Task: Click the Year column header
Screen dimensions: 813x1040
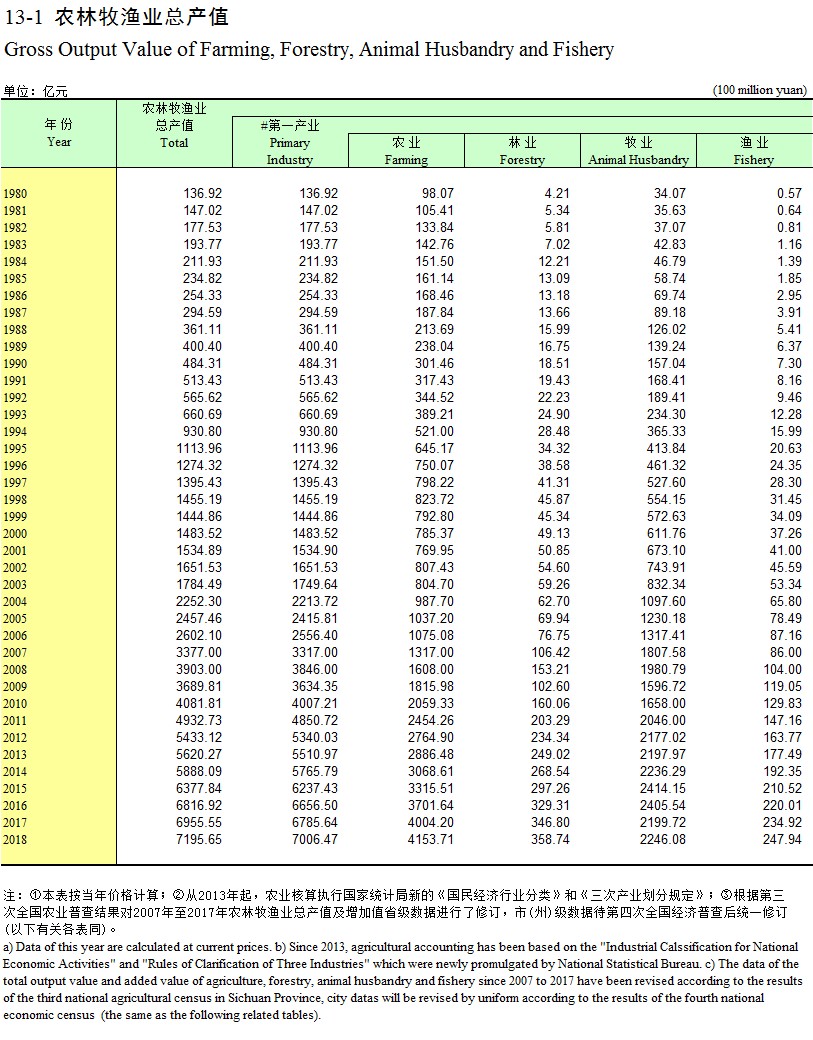Action: 58,133
